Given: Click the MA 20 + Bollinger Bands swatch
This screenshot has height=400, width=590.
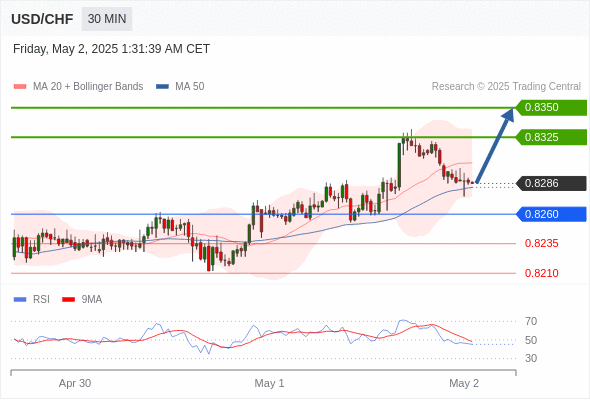Looking at the screenshot, I should pos(20,87).
